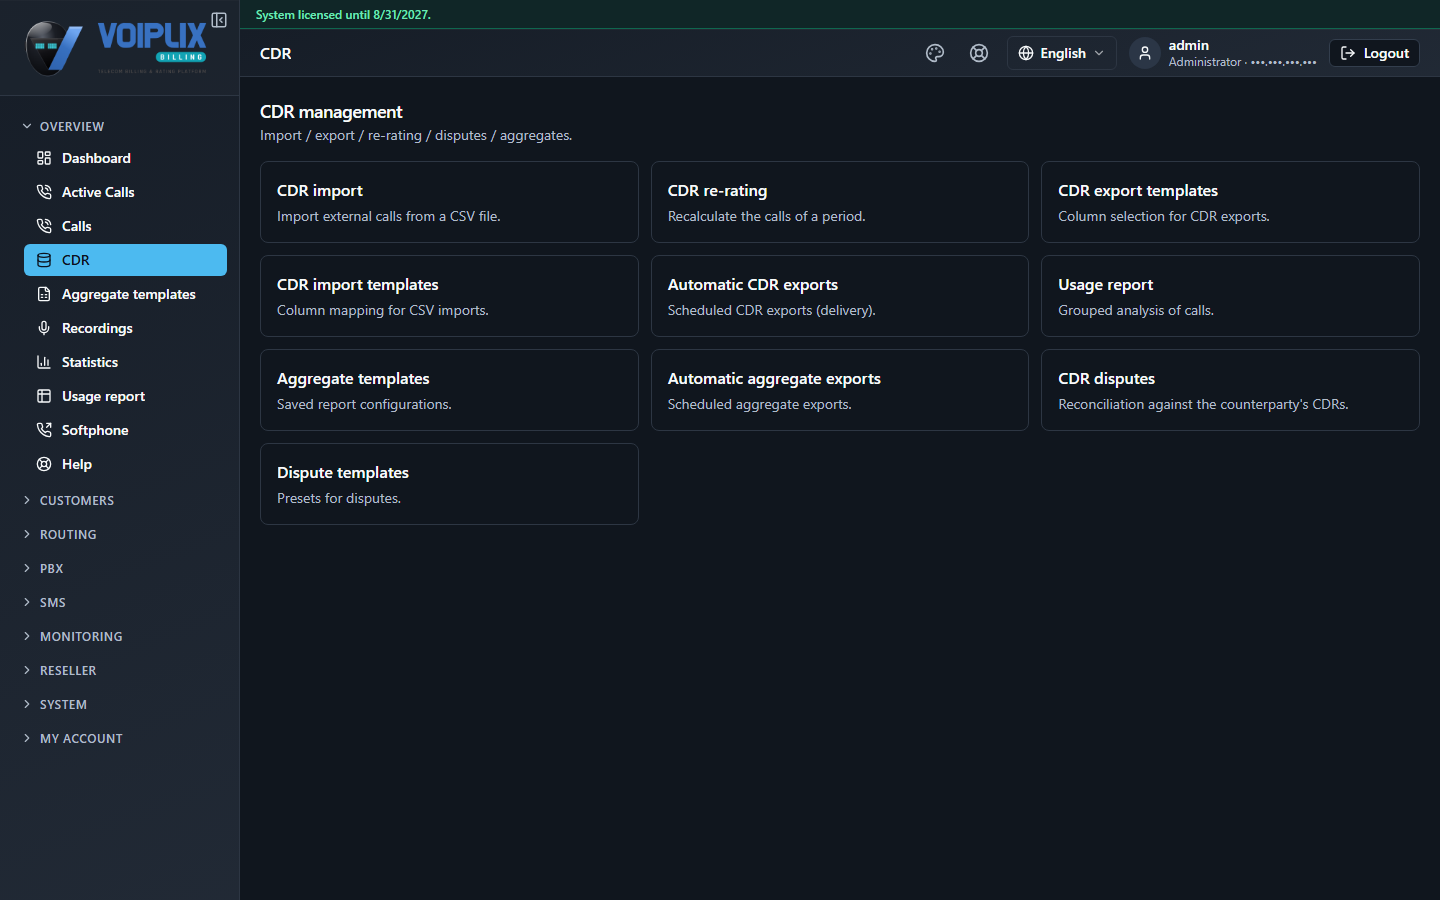This screenshot has height=900, width=1440.
Task: Click the license notice 'System licensed until 8/31/2027.'
Action: 343,15
